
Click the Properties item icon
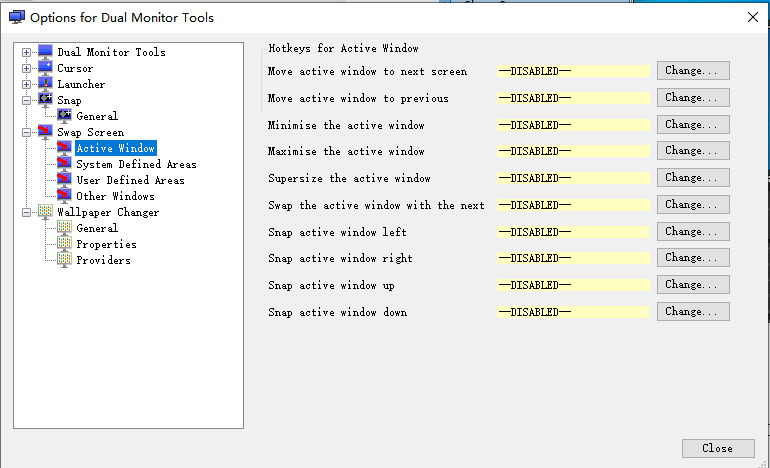(64, 244)
